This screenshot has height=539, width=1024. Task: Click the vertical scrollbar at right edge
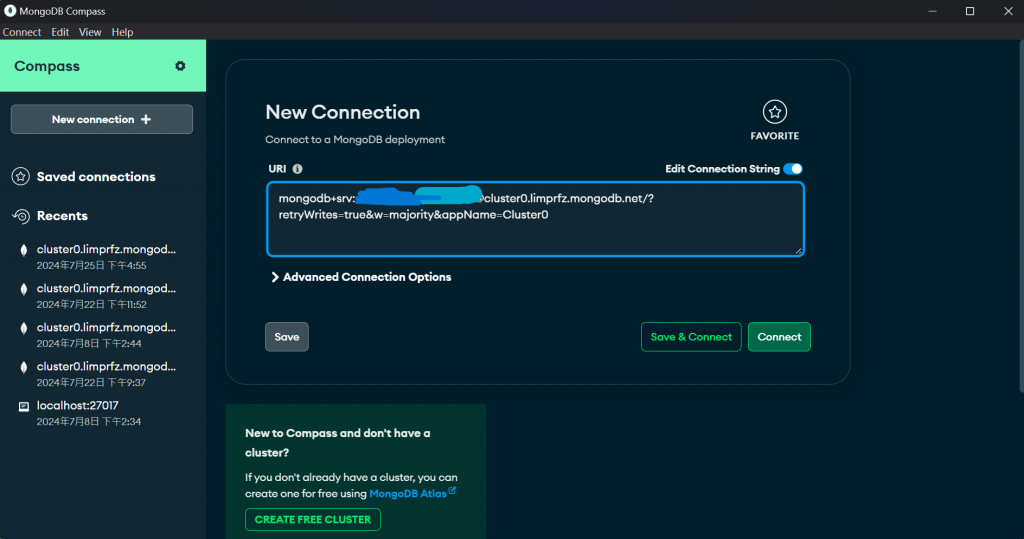pyautogui.click(x=1021, y=216)
